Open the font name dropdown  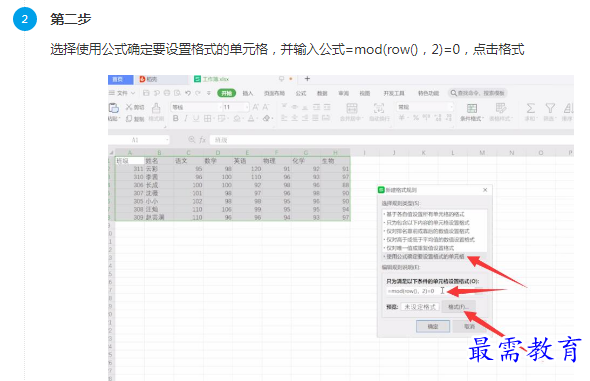(220, 107)
